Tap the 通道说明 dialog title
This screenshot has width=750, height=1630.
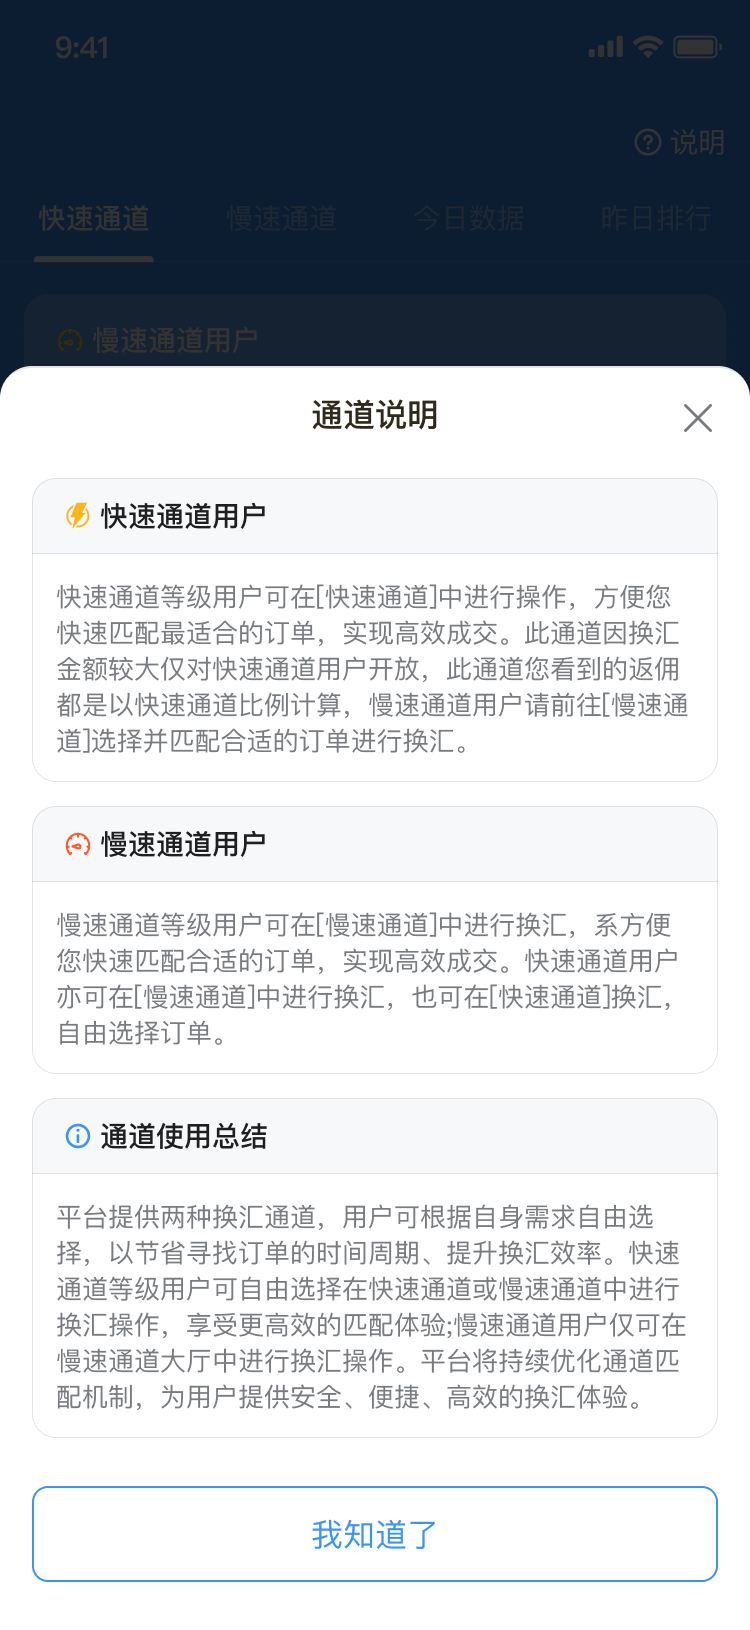coord(375,415)
